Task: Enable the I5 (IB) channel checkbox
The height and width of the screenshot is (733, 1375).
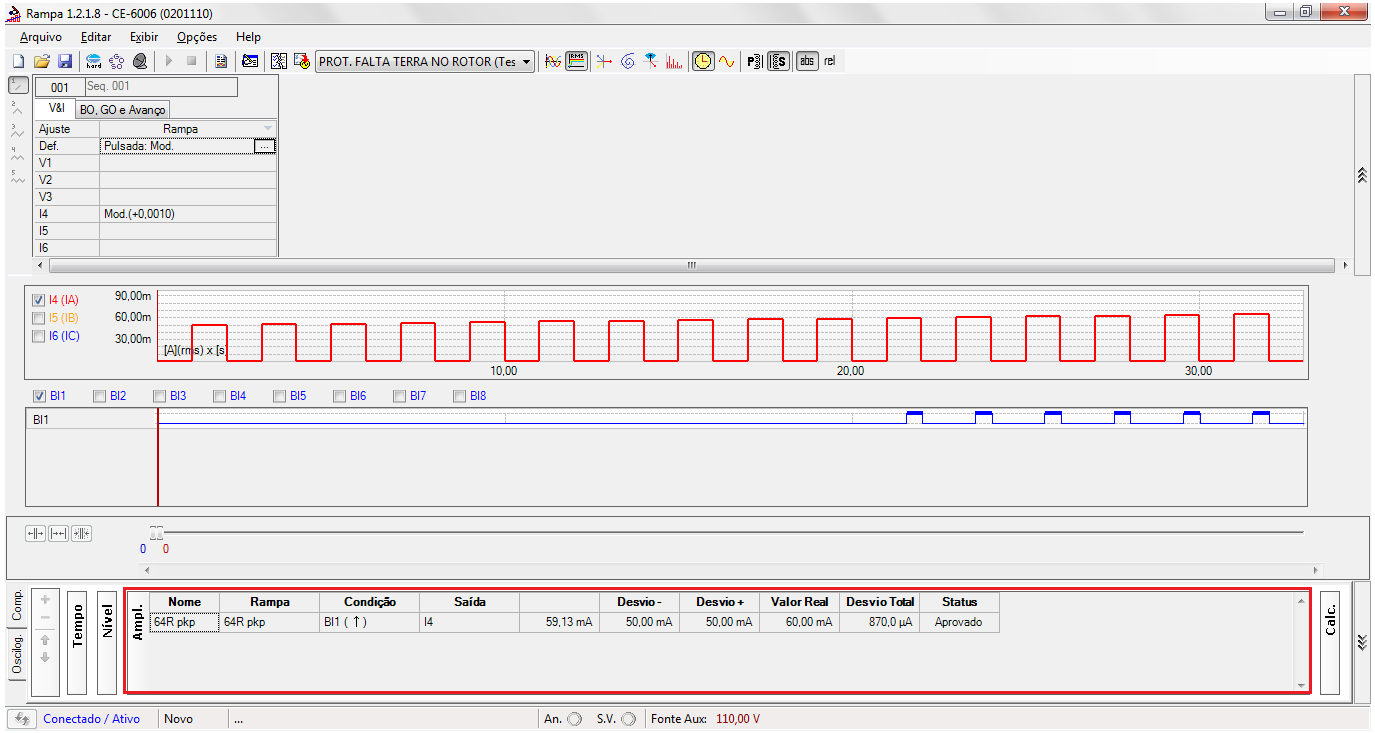Action: coord(39,317)
